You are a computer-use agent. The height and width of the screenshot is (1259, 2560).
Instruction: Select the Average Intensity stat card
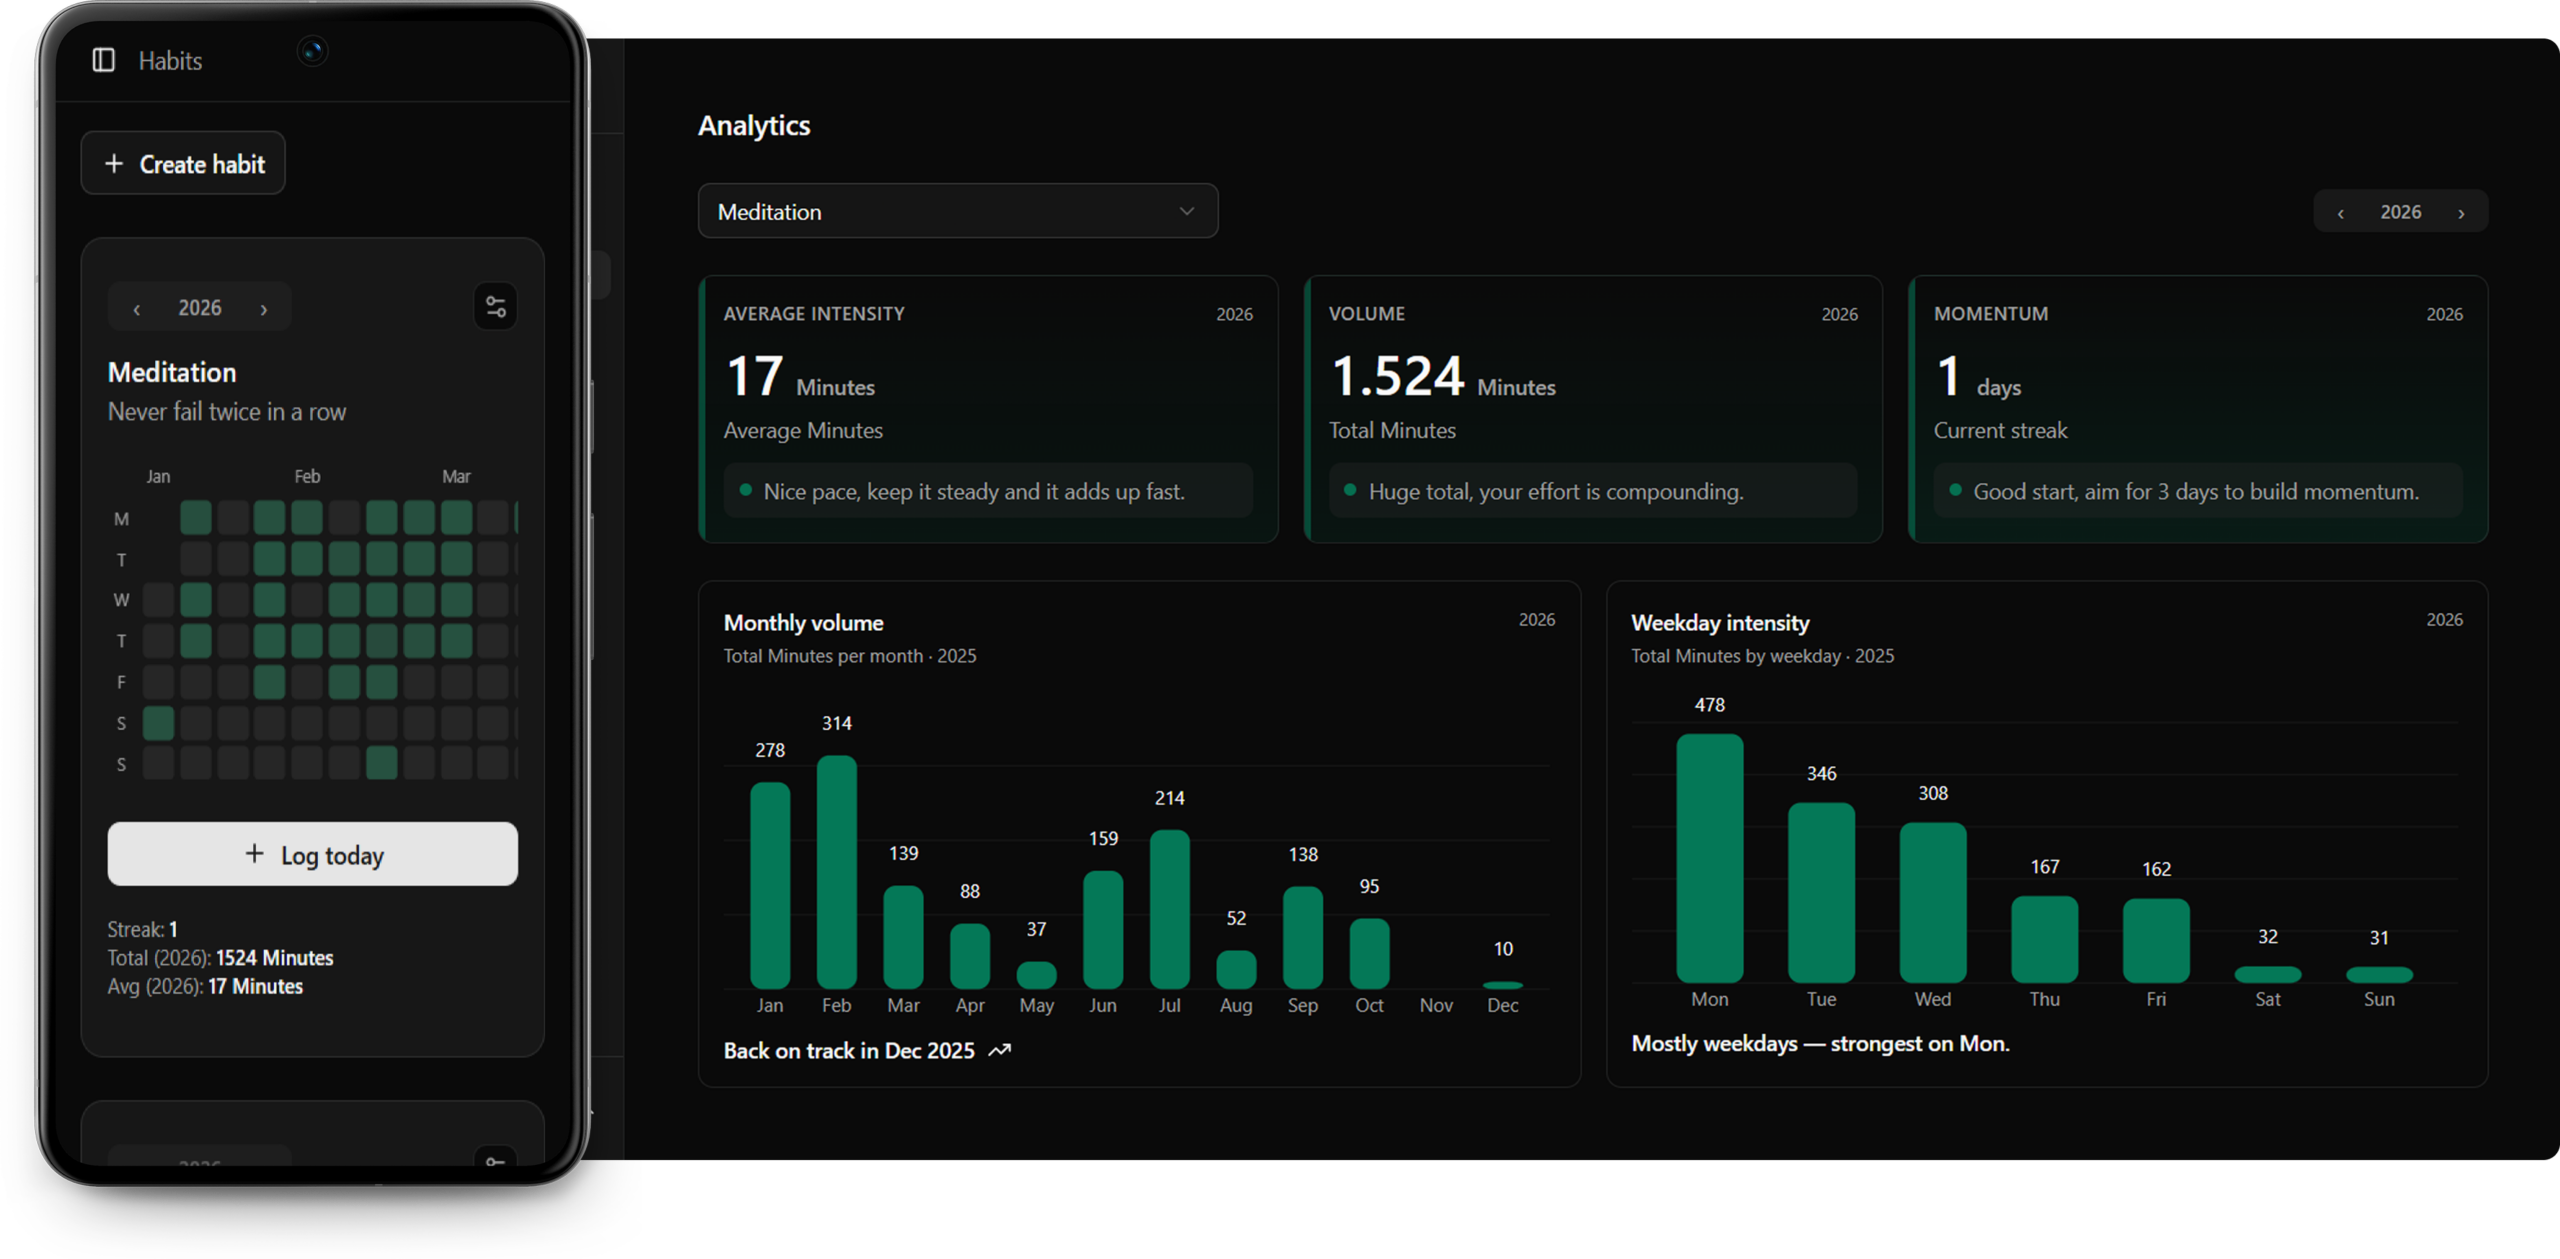click(987, 409)
